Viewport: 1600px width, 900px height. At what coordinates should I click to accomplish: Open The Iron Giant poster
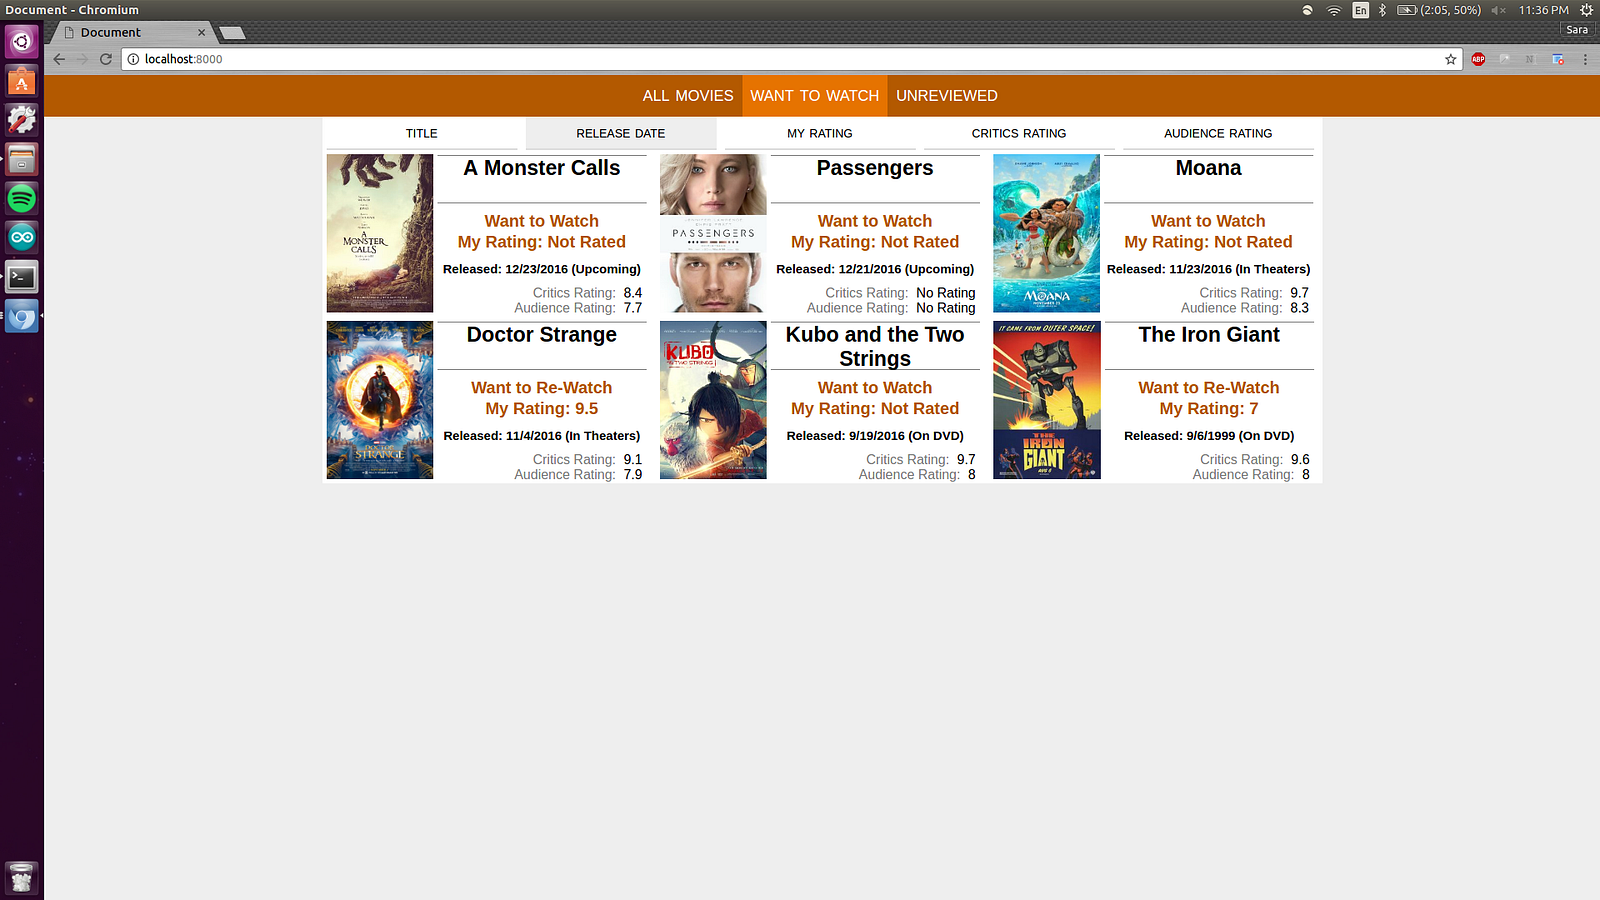click(x=1046, y=400)
